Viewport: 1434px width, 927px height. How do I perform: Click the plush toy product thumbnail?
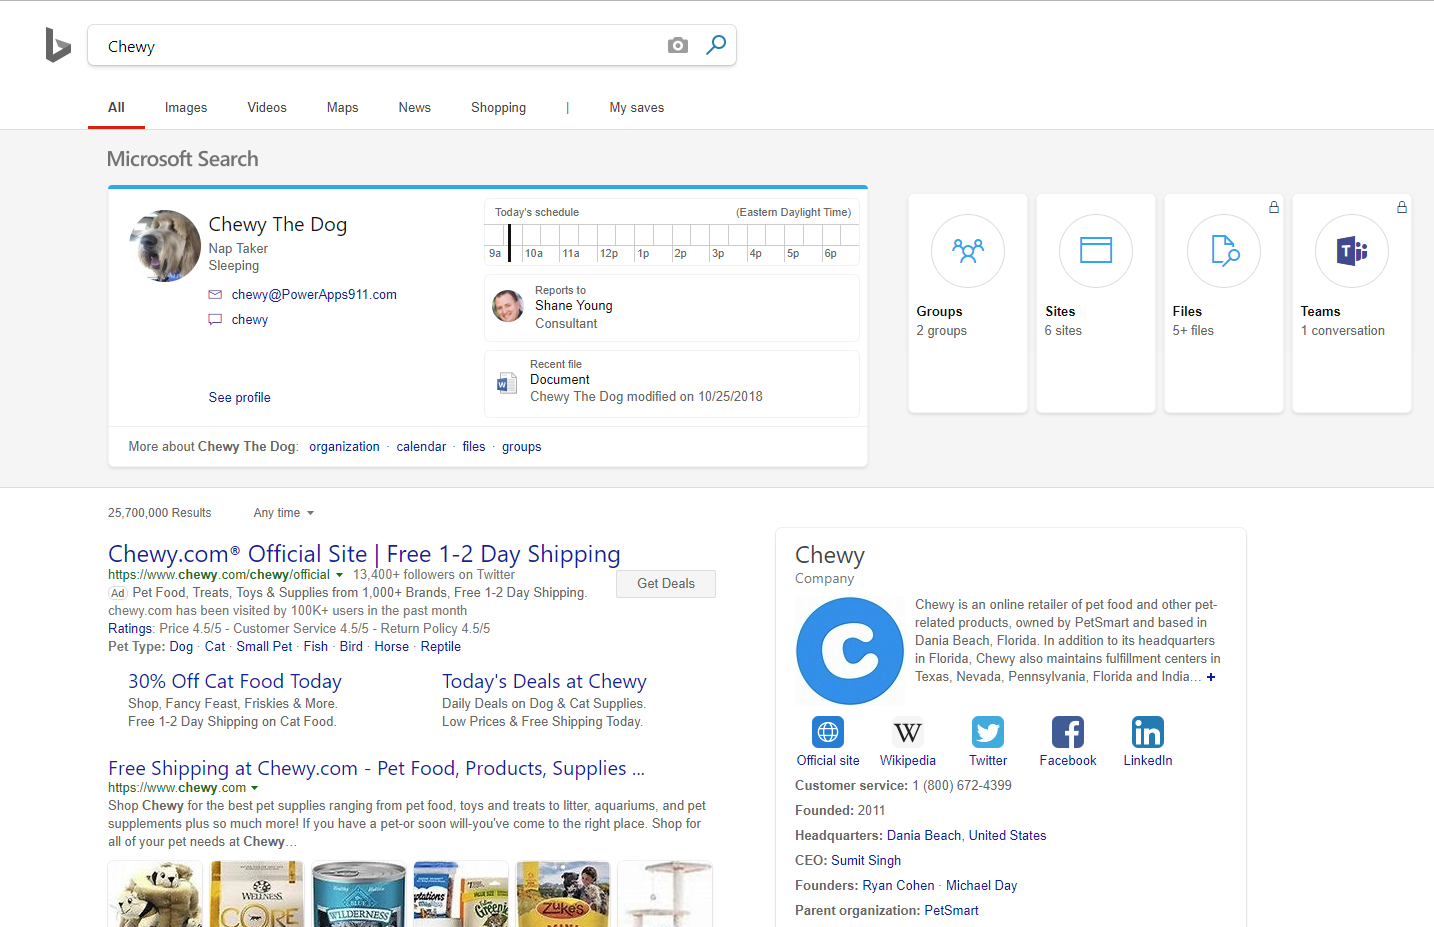(x=155, y=894)
